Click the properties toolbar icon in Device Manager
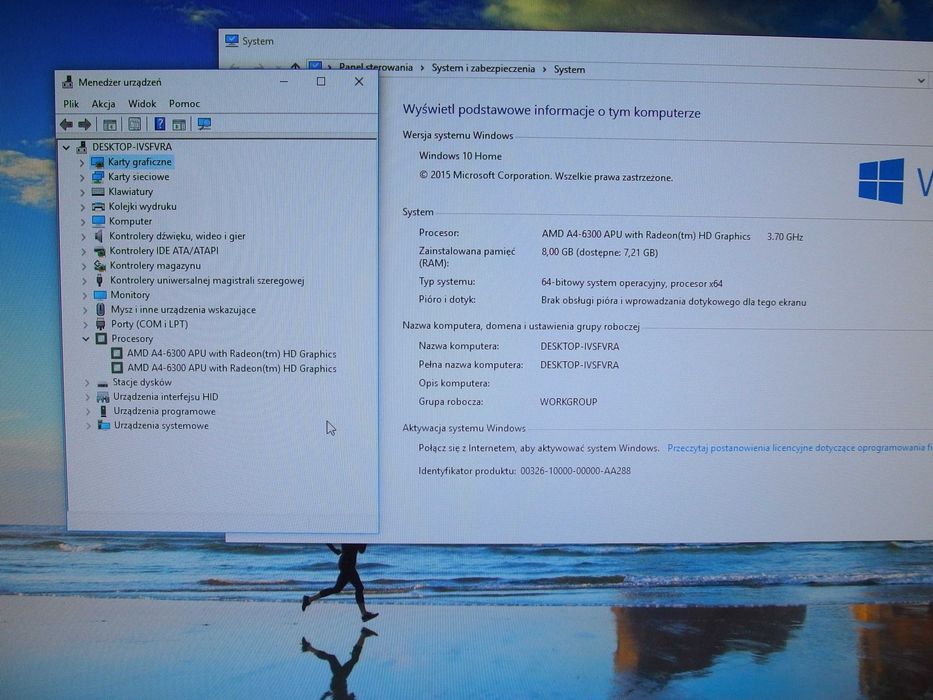933x700 pixels. (134, 124)
